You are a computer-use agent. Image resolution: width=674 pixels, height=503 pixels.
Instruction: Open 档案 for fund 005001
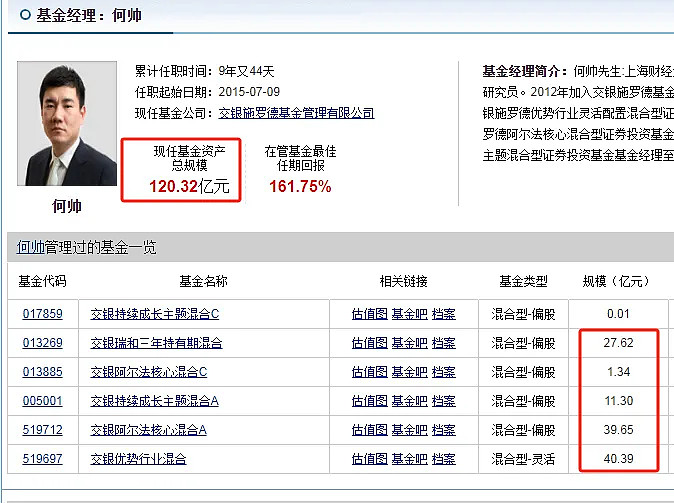click(444, 401)
